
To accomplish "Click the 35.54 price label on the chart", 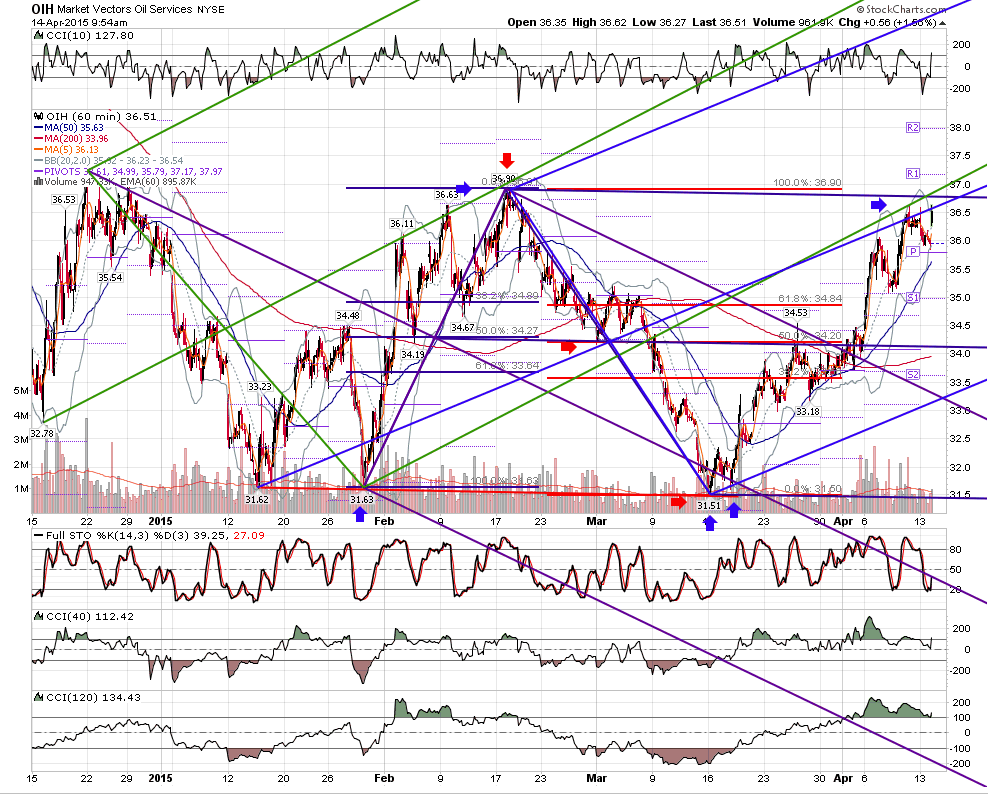I will pyautogui.click(x=110, y=277).
